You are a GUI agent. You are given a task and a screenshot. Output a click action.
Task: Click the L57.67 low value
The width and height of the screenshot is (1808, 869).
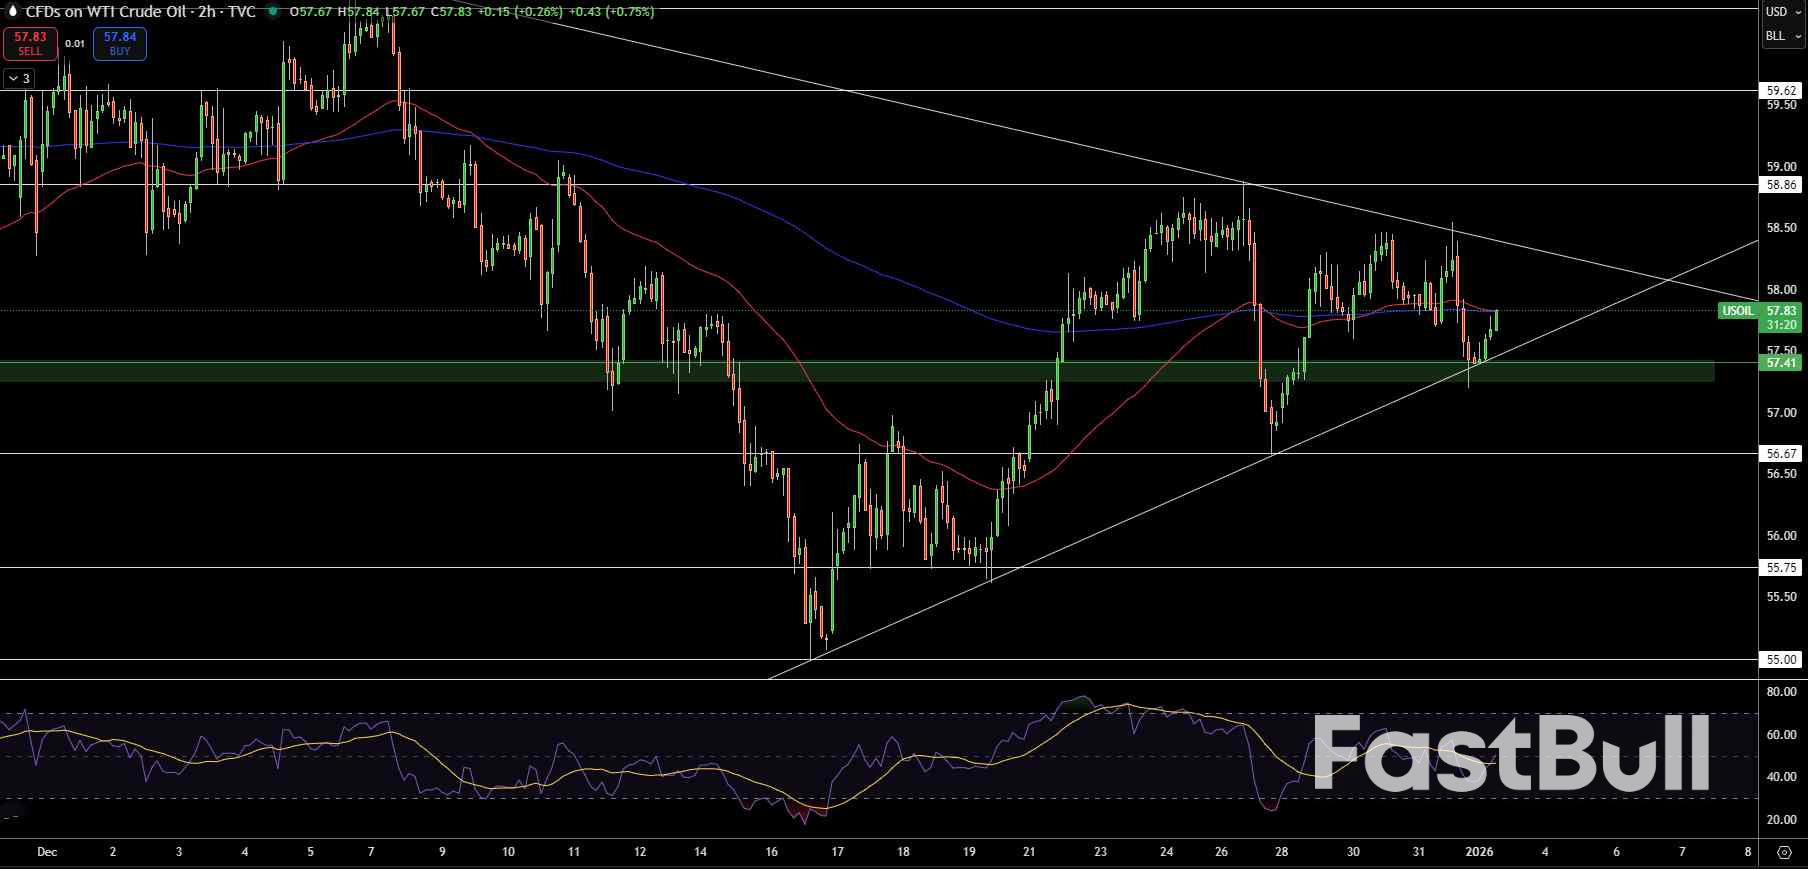(405, 12)
